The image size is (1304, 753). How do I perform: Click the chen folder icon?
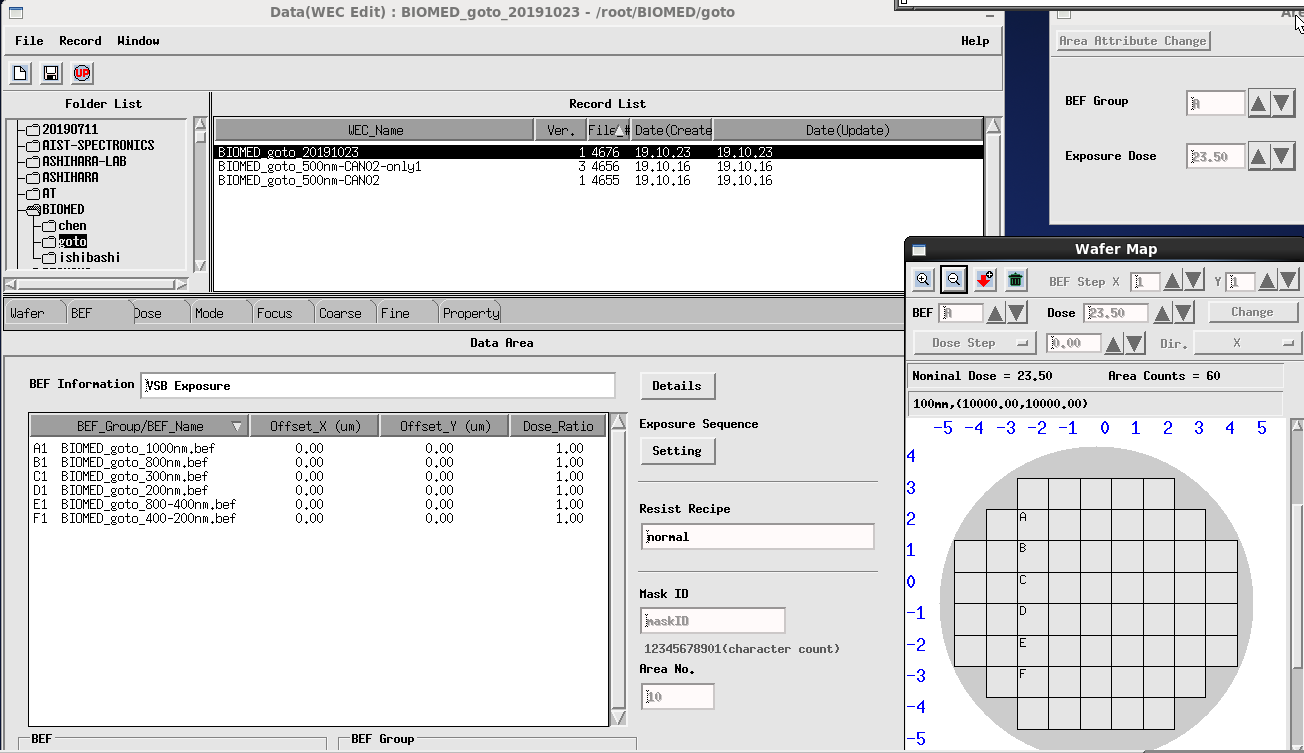pyautogui.click(x=49, y=226)
